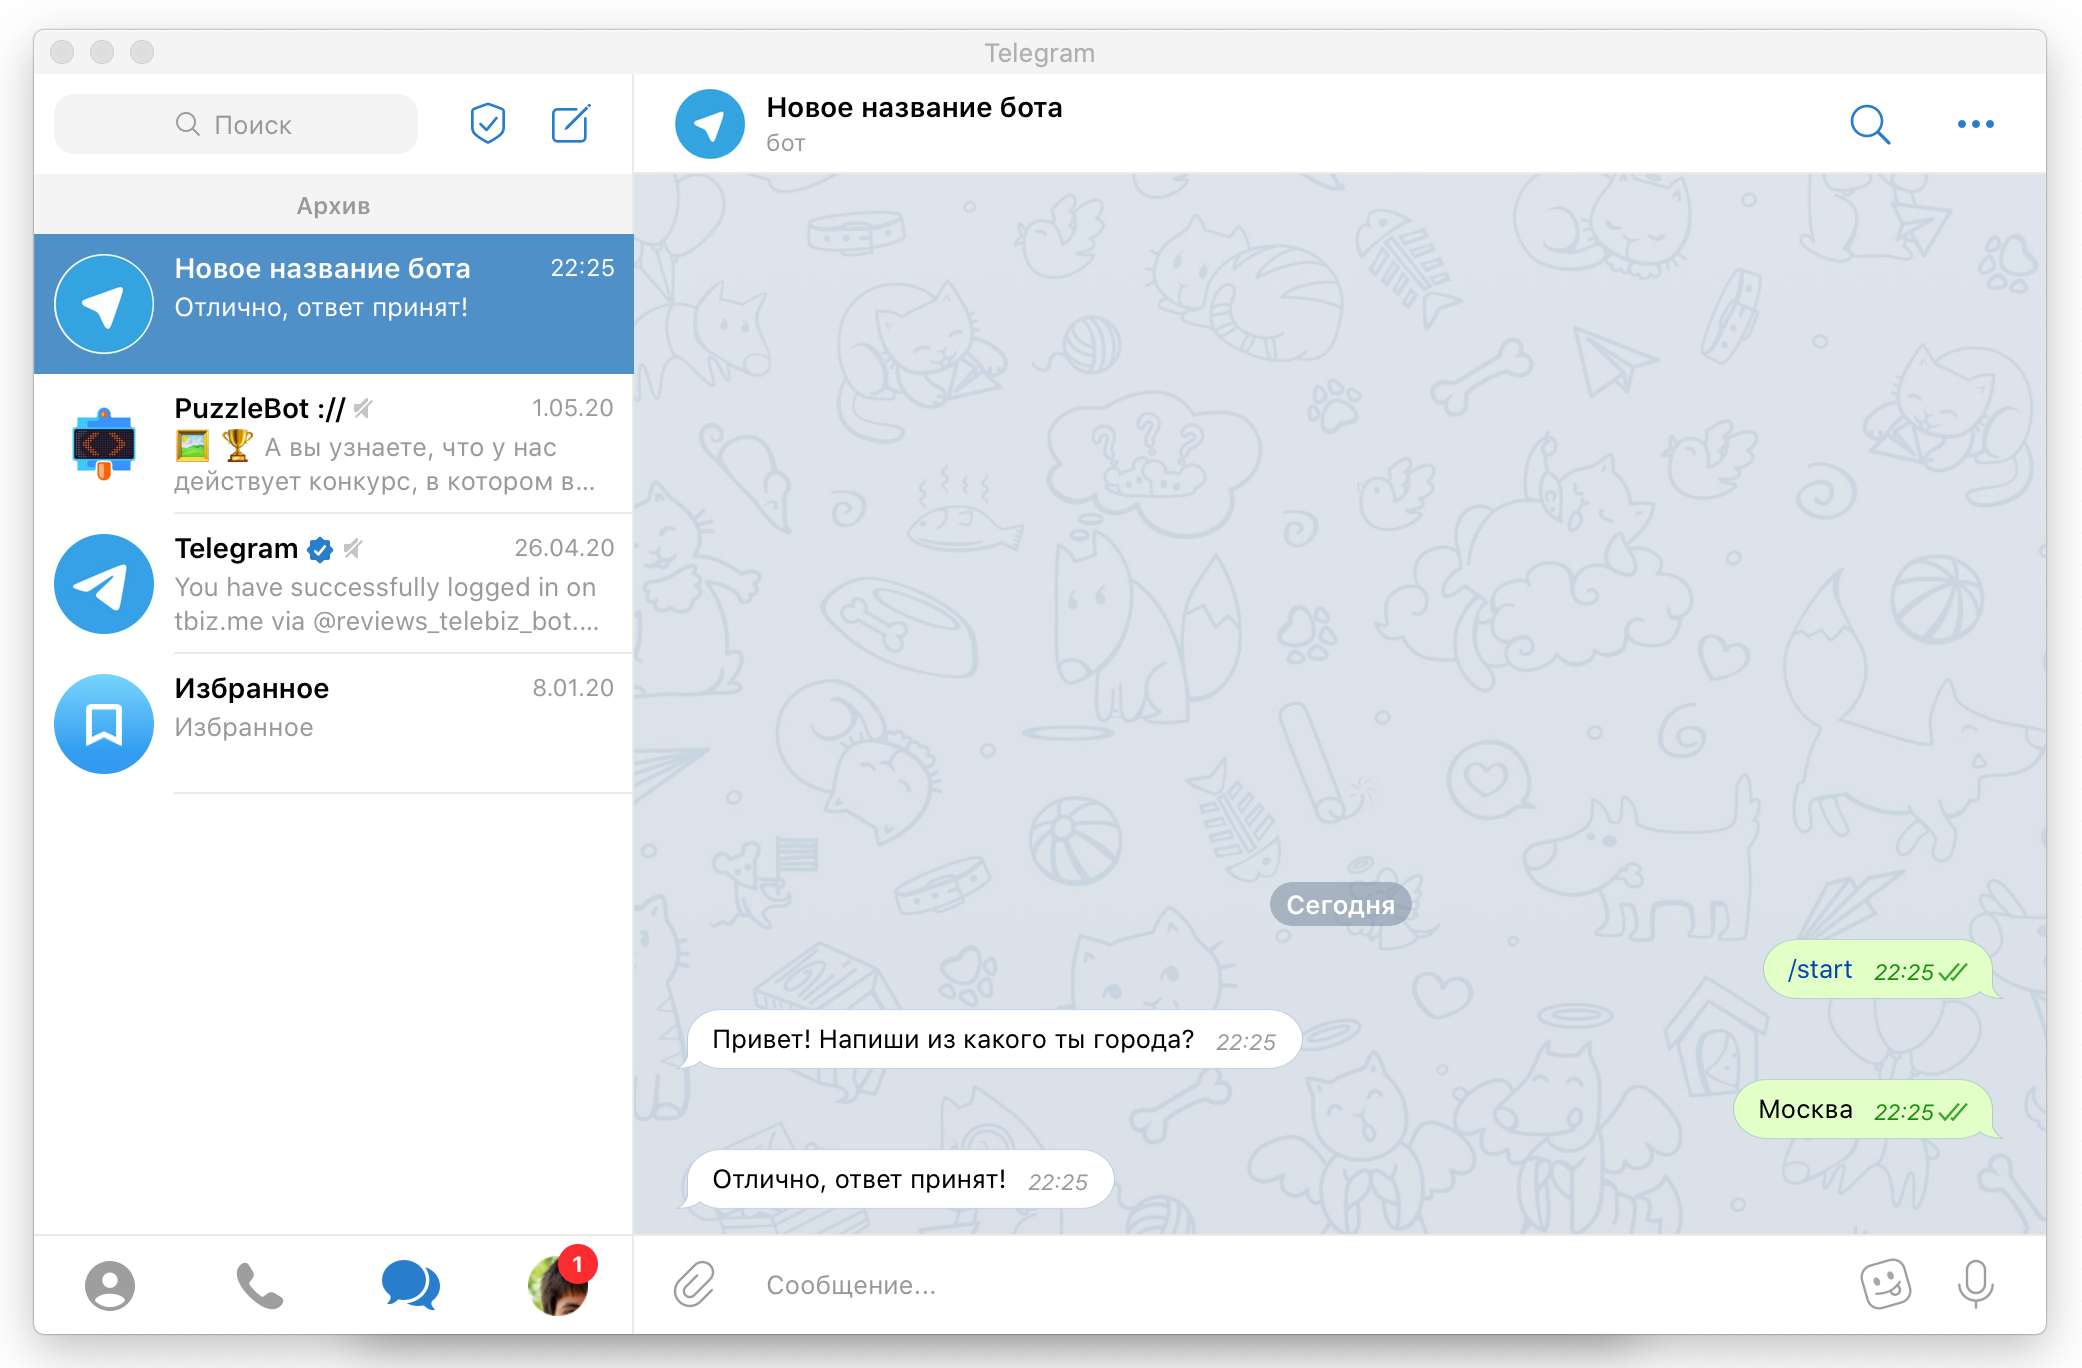Click the PuzzleBot avatar
The height and width of the screenshot is (1368, 2082).
(104, 444)
